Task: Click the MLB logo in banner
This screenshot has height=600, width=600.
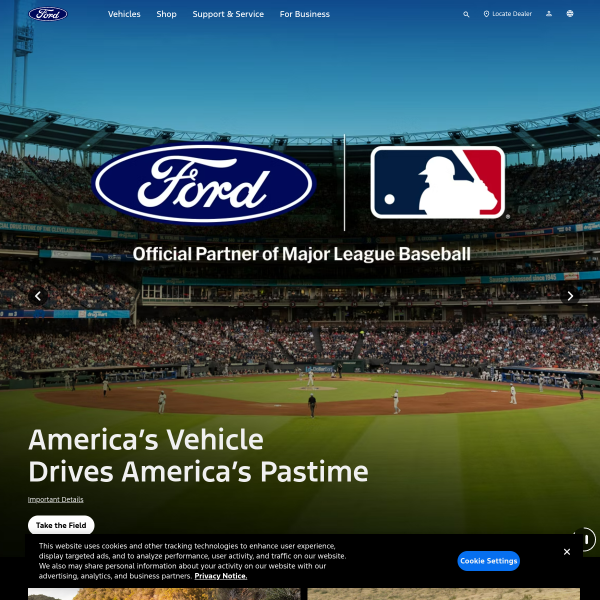Action: tap(438, 183)
